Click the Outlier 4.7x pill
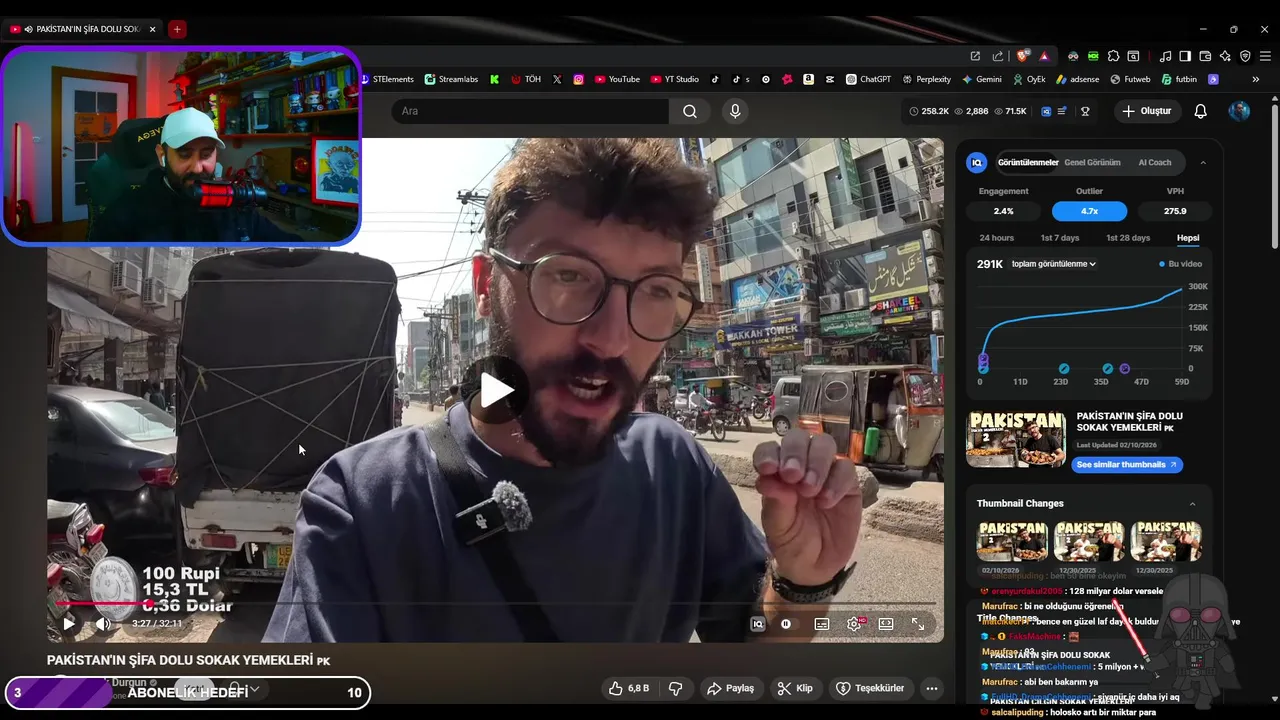Image resolution: width=1280 pixels, height=720 pixels. [x=1089, y=211]
